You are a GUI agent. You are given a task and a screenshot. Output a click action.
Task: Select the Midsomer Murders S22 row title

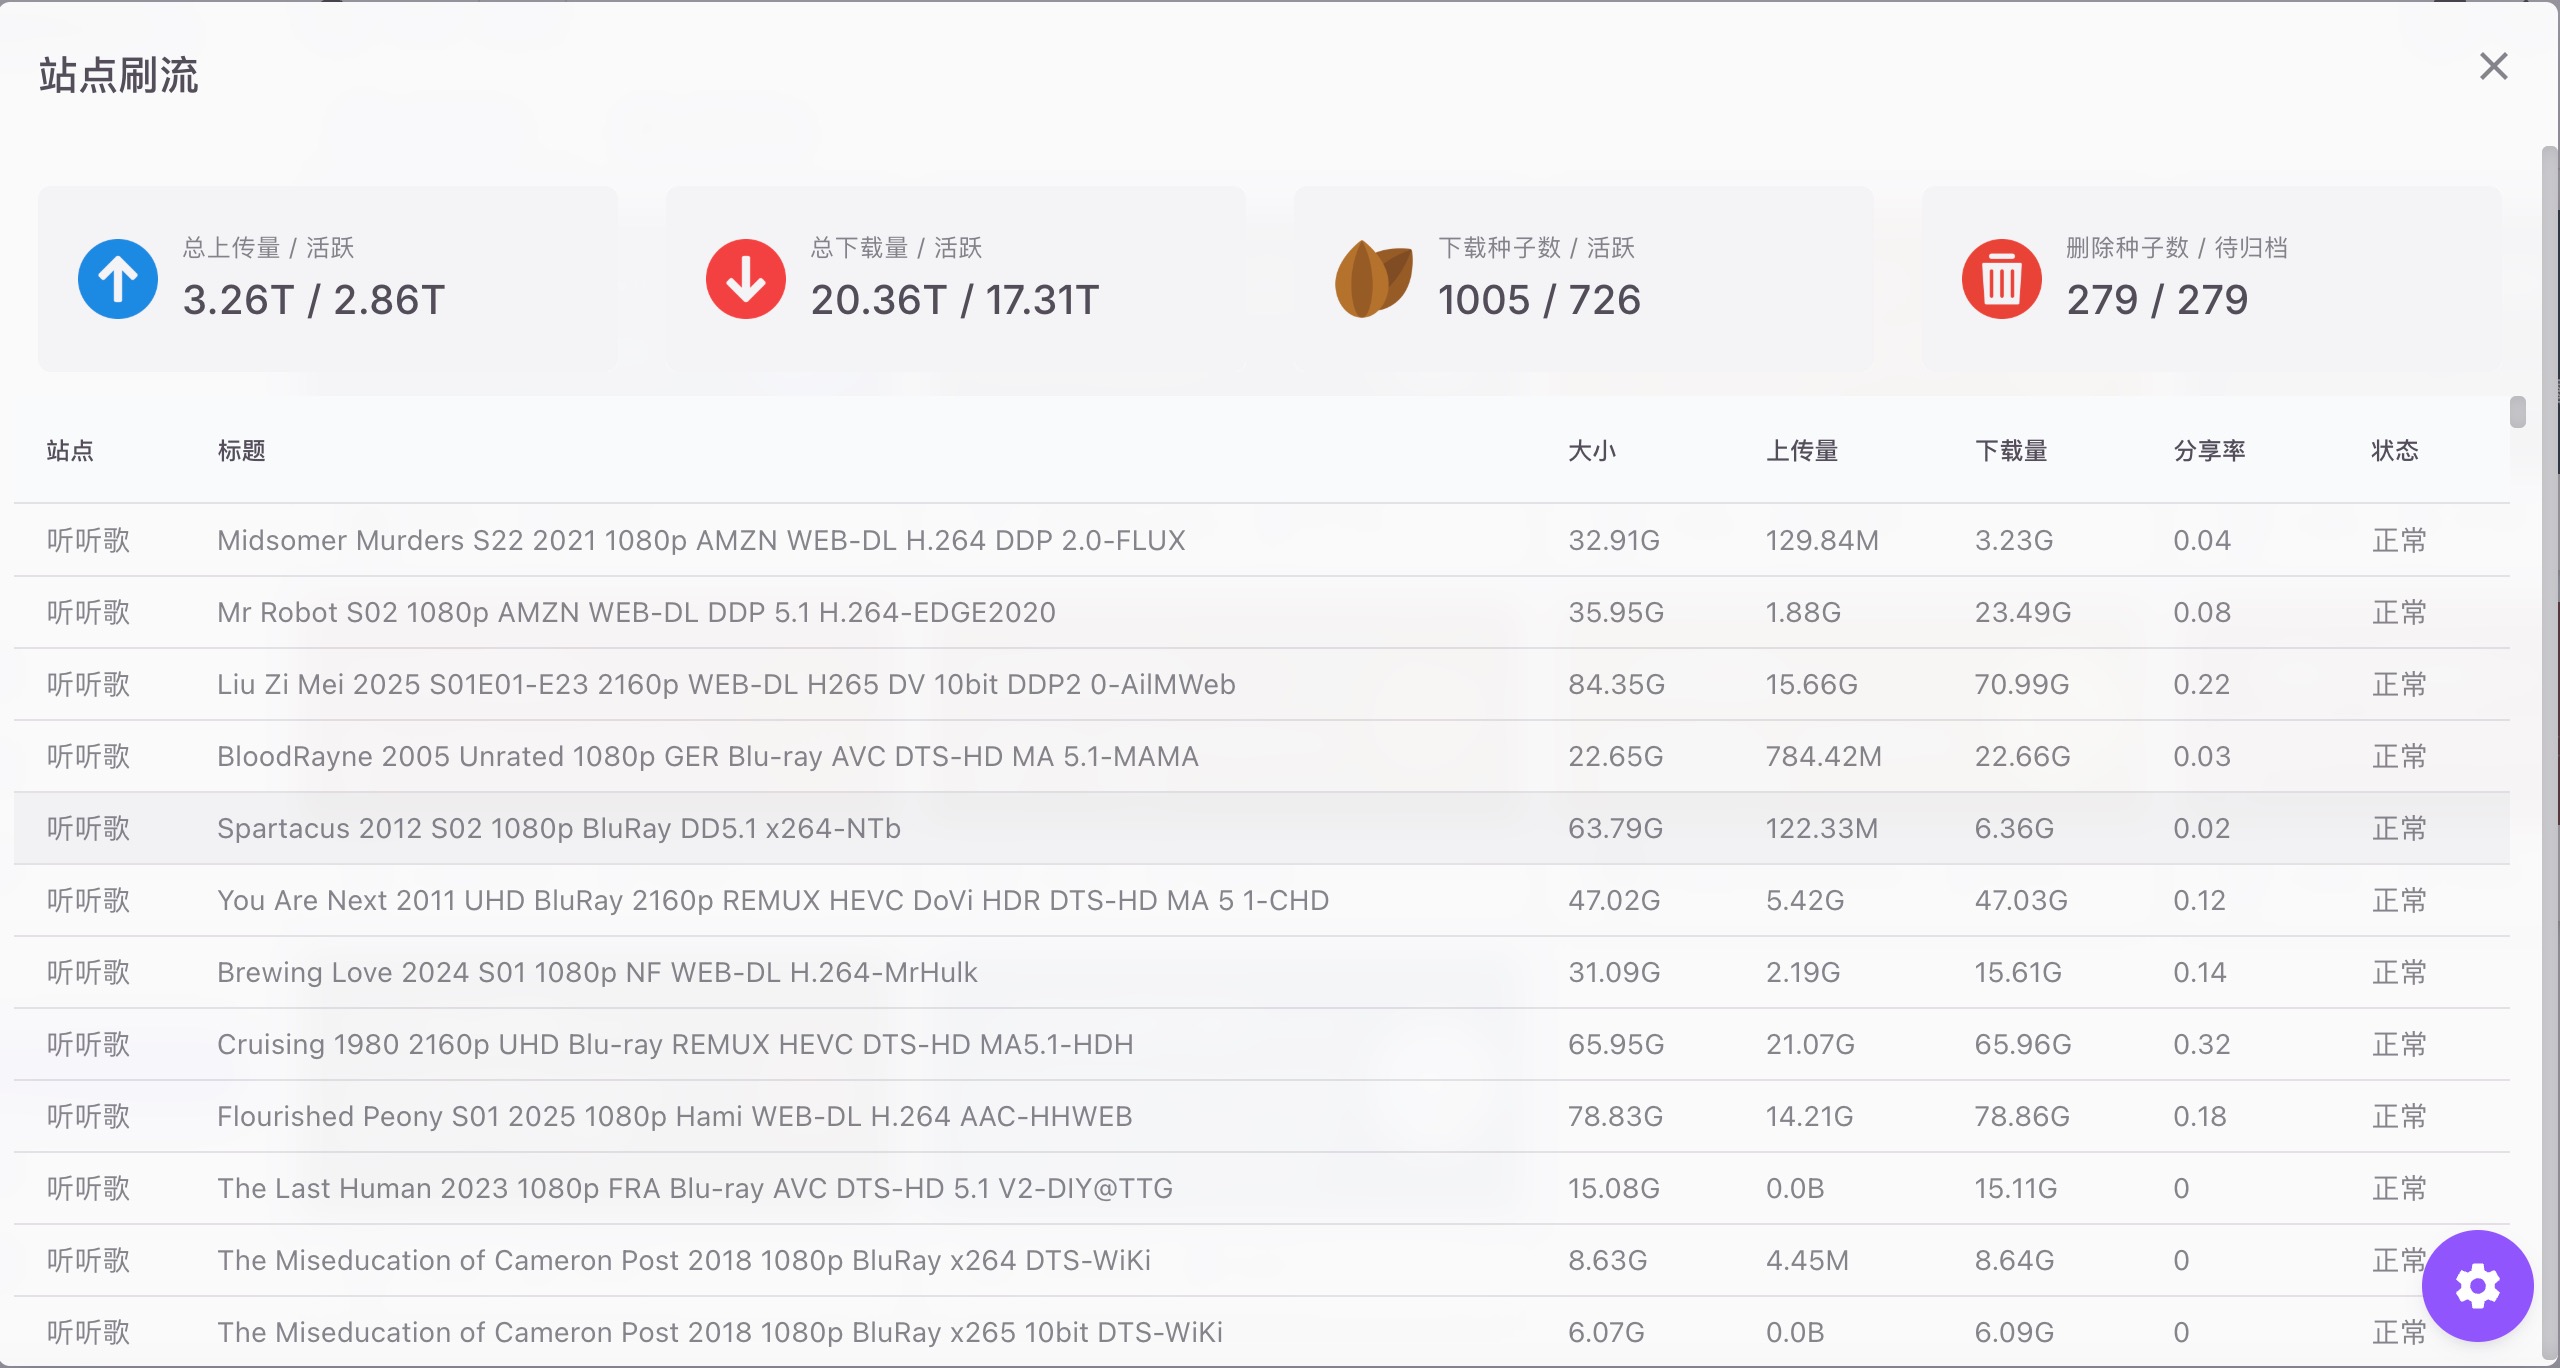click(x=701, y=540)
